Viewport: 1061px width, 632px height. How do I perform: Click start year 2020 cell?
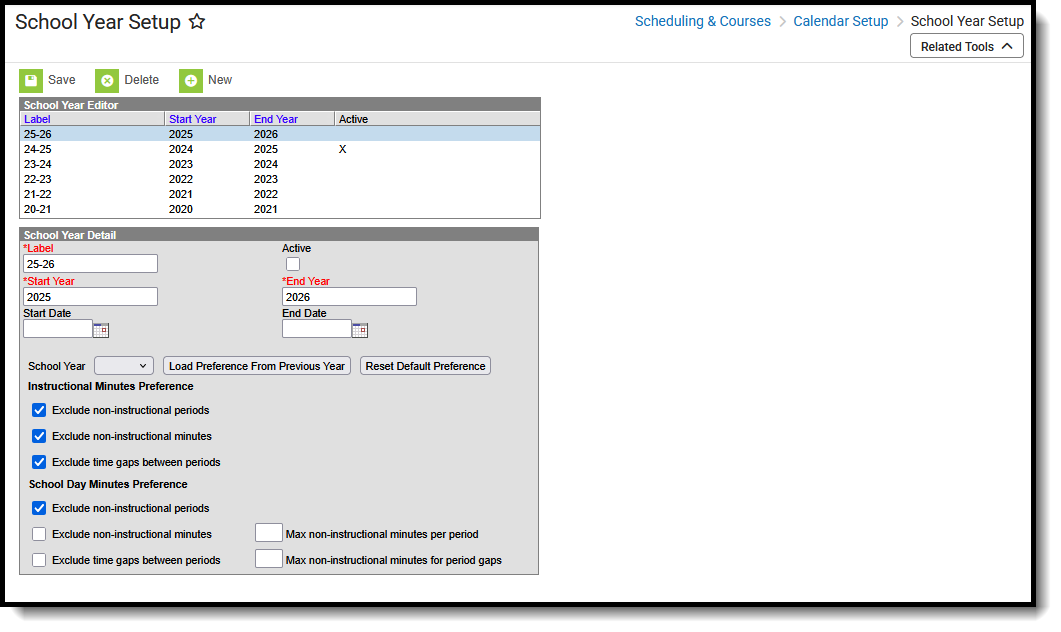(181, 209)
